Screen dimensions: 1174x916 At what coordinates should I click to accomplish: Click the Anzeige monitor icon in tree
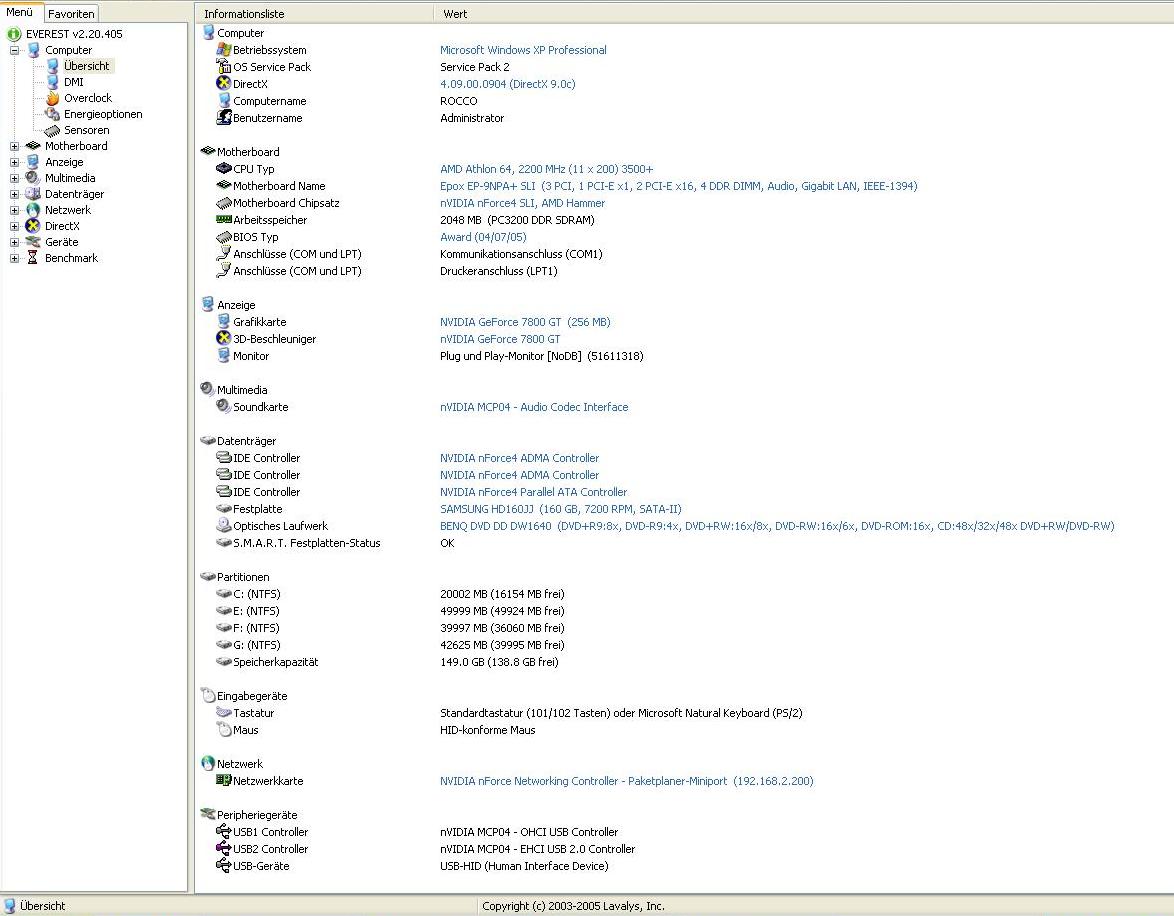(33, 162)
